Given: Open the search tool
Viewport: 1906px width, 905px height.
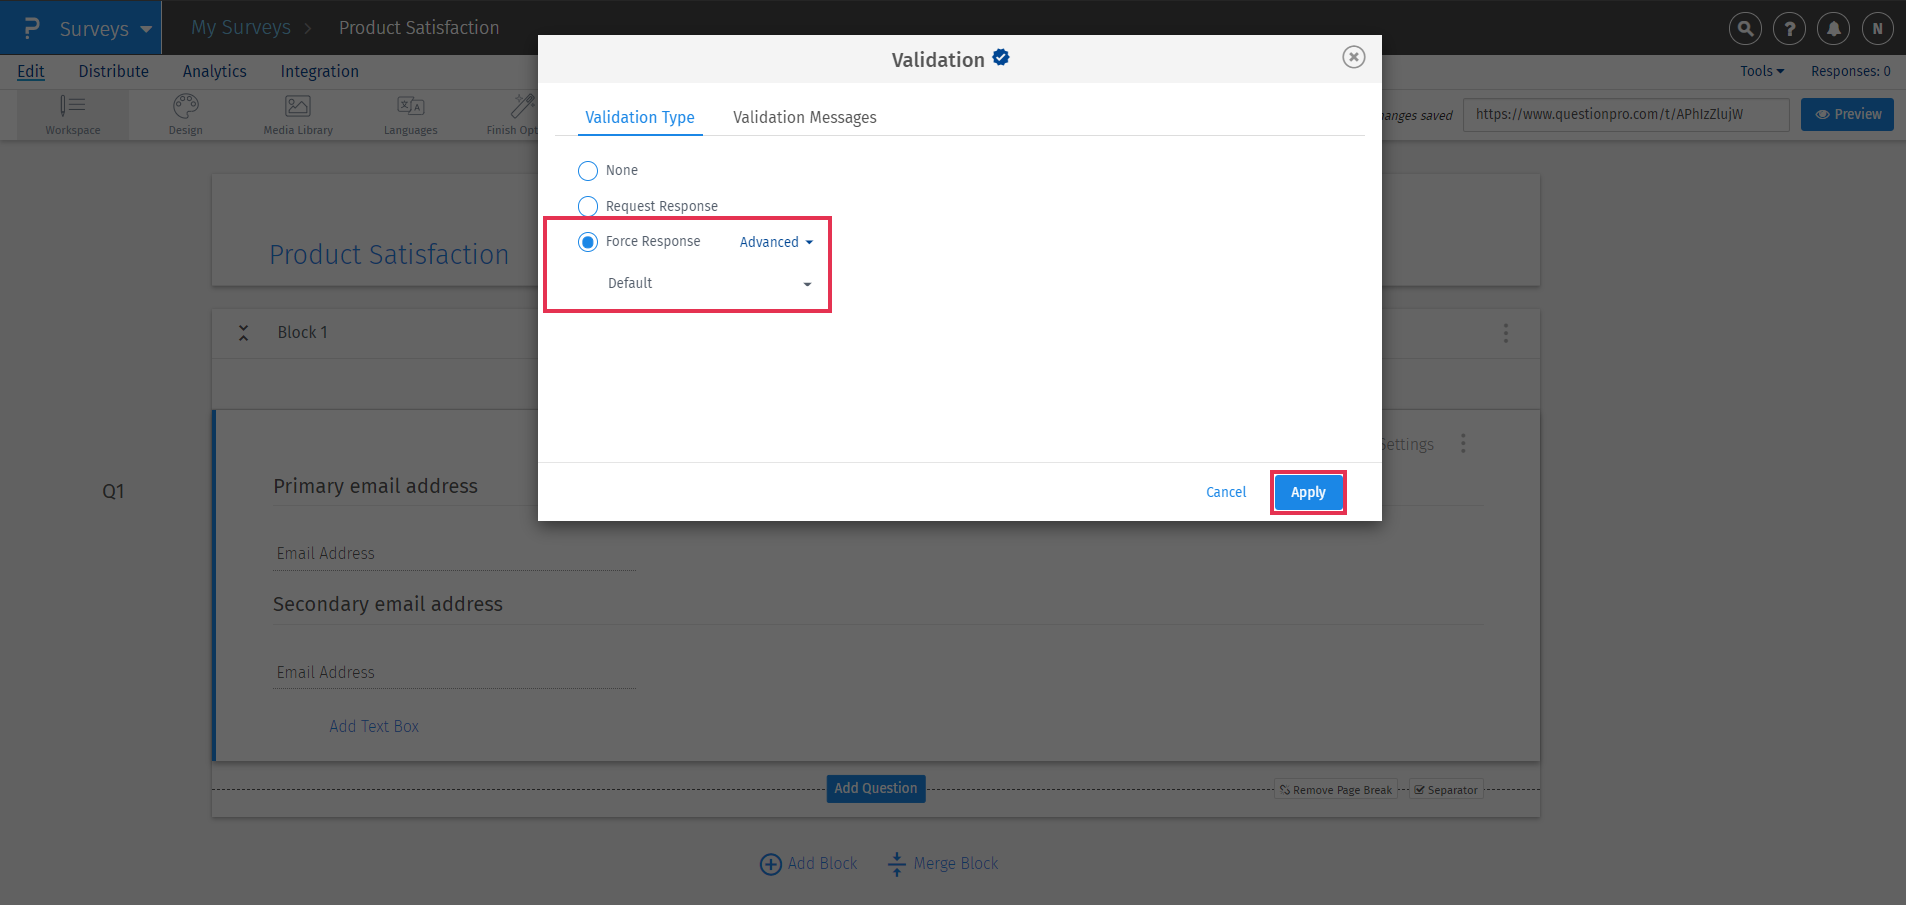Looking at the screenshot, I should coord(1744,28).
